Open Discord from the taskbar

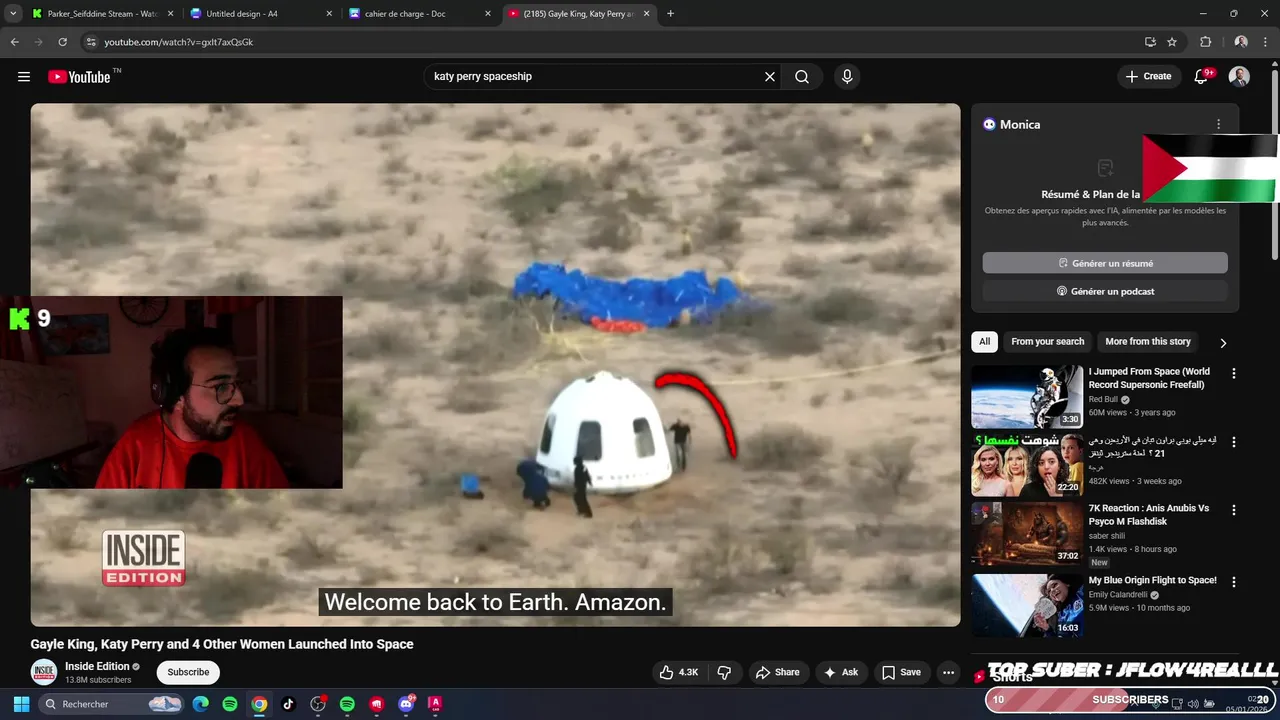(x=406, y=704)
